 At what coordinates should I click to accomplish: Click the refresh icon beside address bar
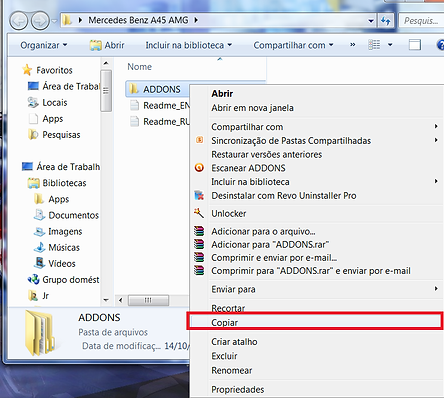point(386,21)
